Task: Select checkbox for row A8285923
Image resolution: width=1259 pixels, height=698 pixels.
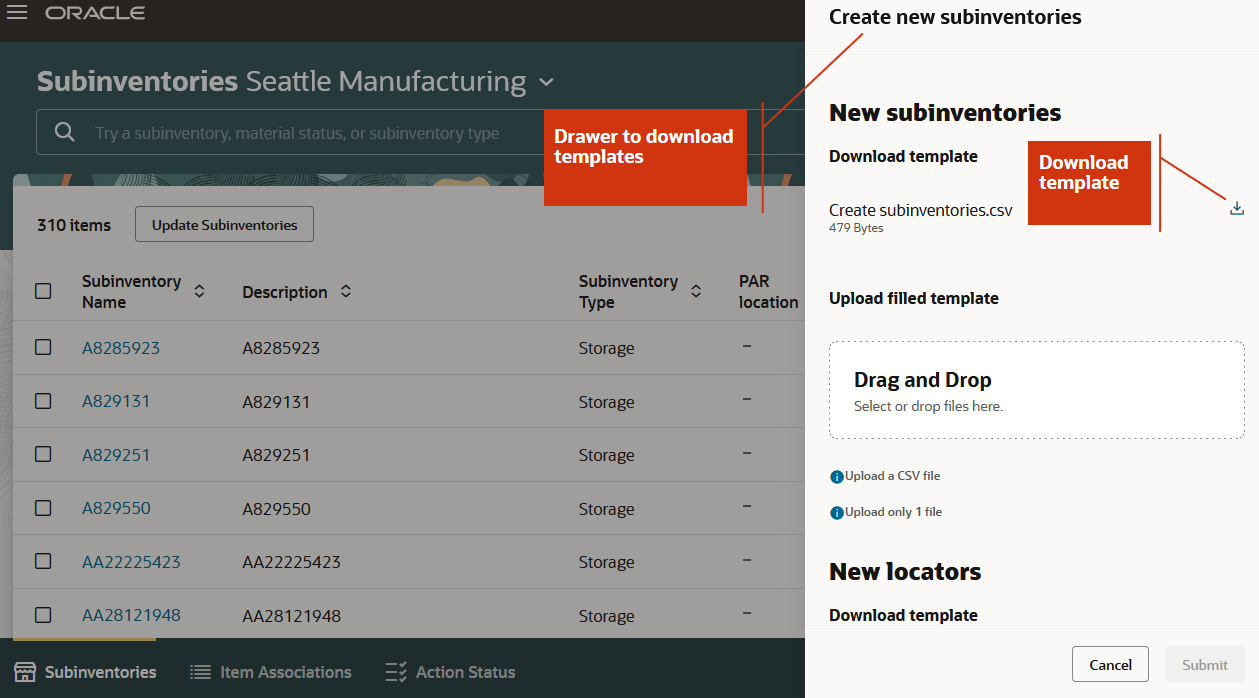Action: click(x=43, y=347)
